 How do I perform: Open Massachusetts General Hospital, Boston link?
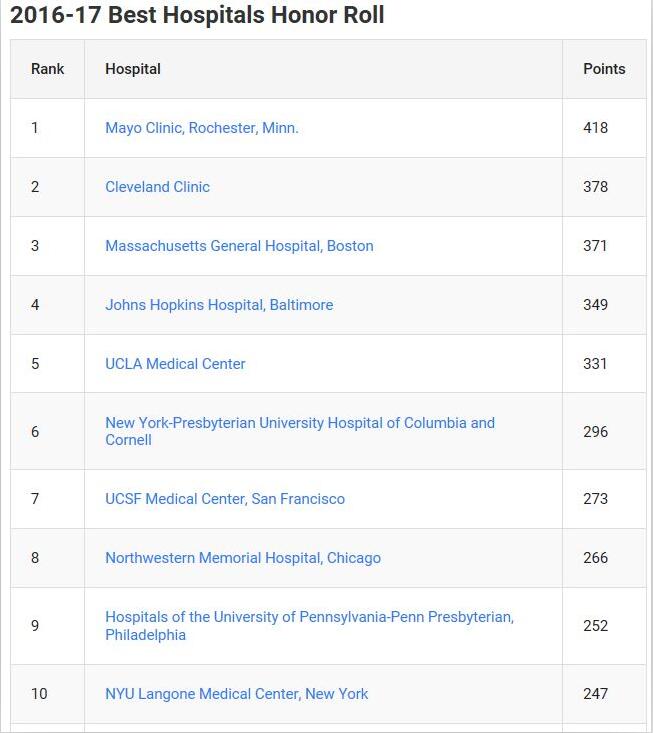pos(239,246)
